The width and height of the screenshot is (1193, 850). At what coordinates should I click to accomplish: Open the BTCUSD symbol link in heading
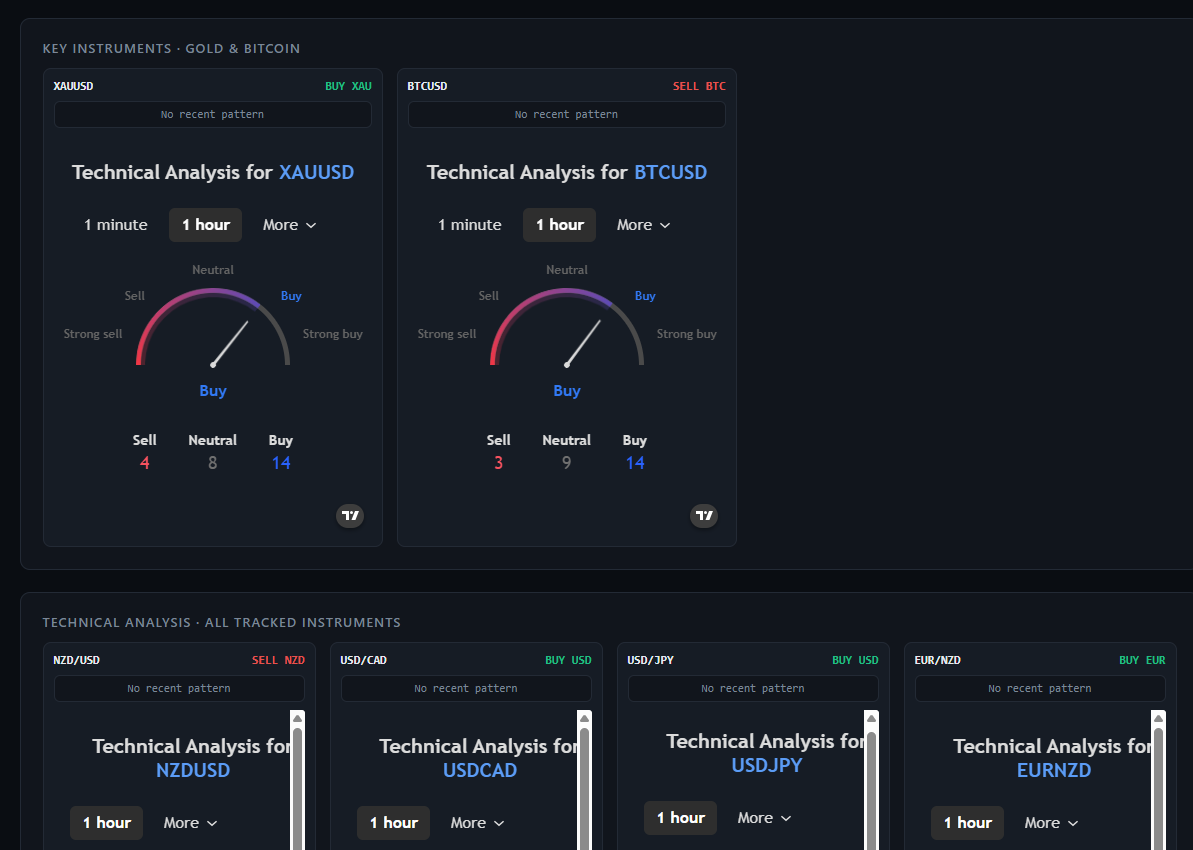(670, 172)
